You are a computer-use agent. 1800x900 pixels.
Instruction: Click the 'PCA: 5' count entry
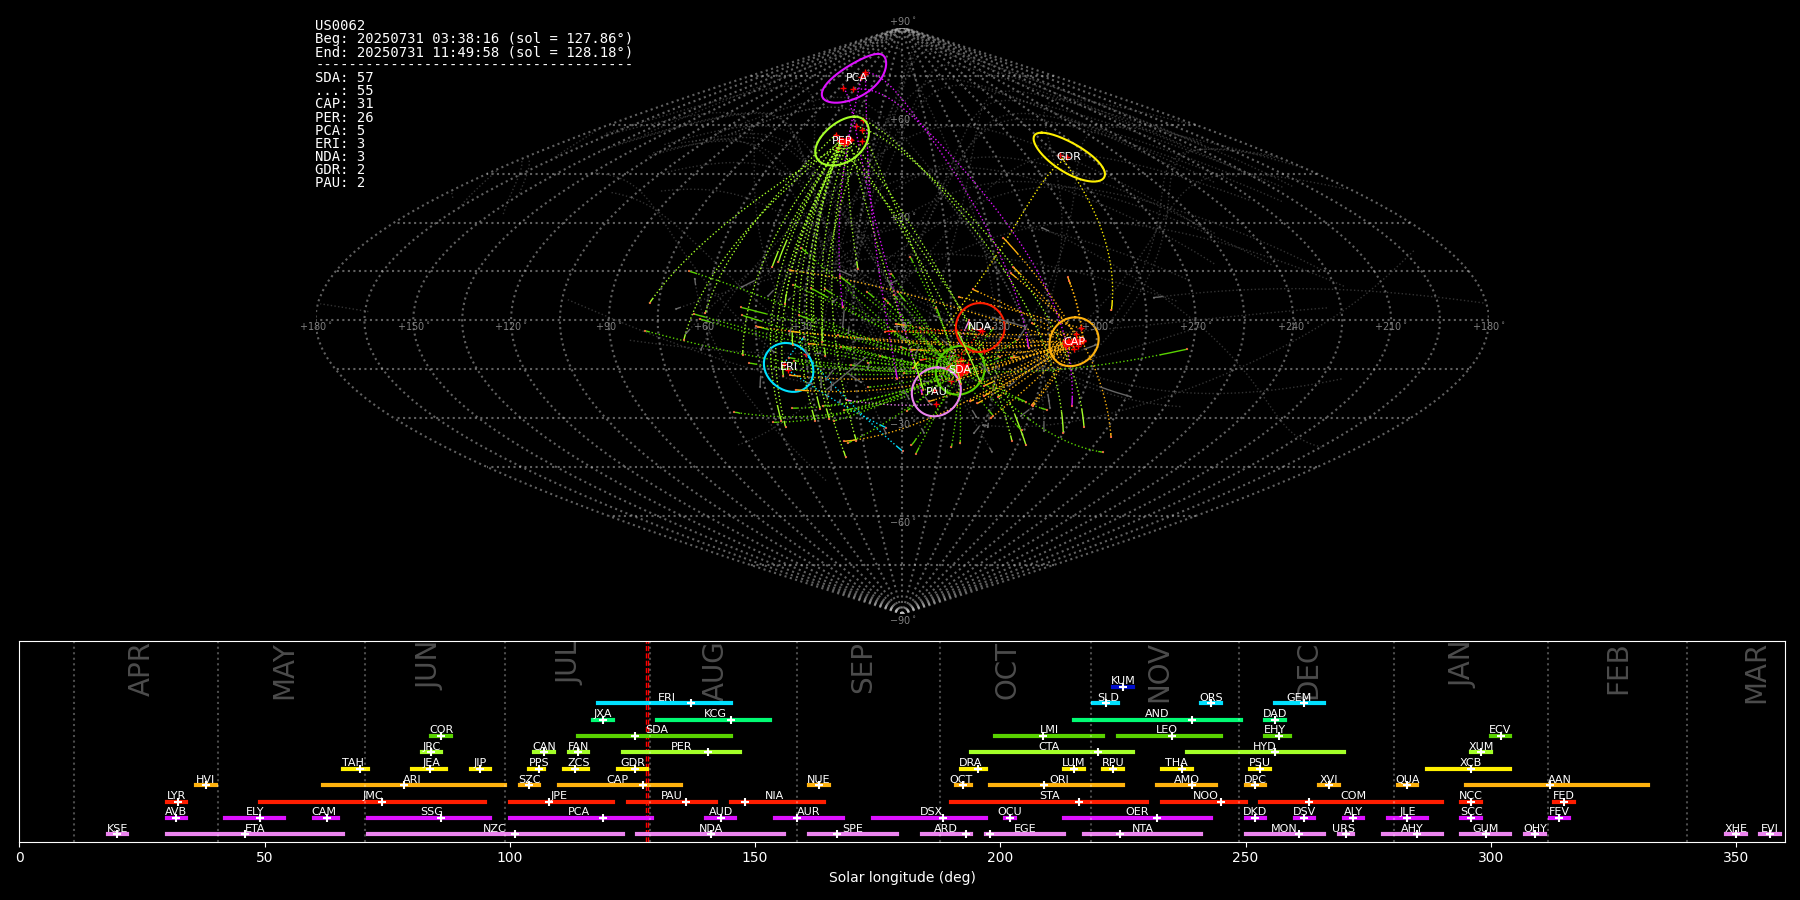click(340, 131)
